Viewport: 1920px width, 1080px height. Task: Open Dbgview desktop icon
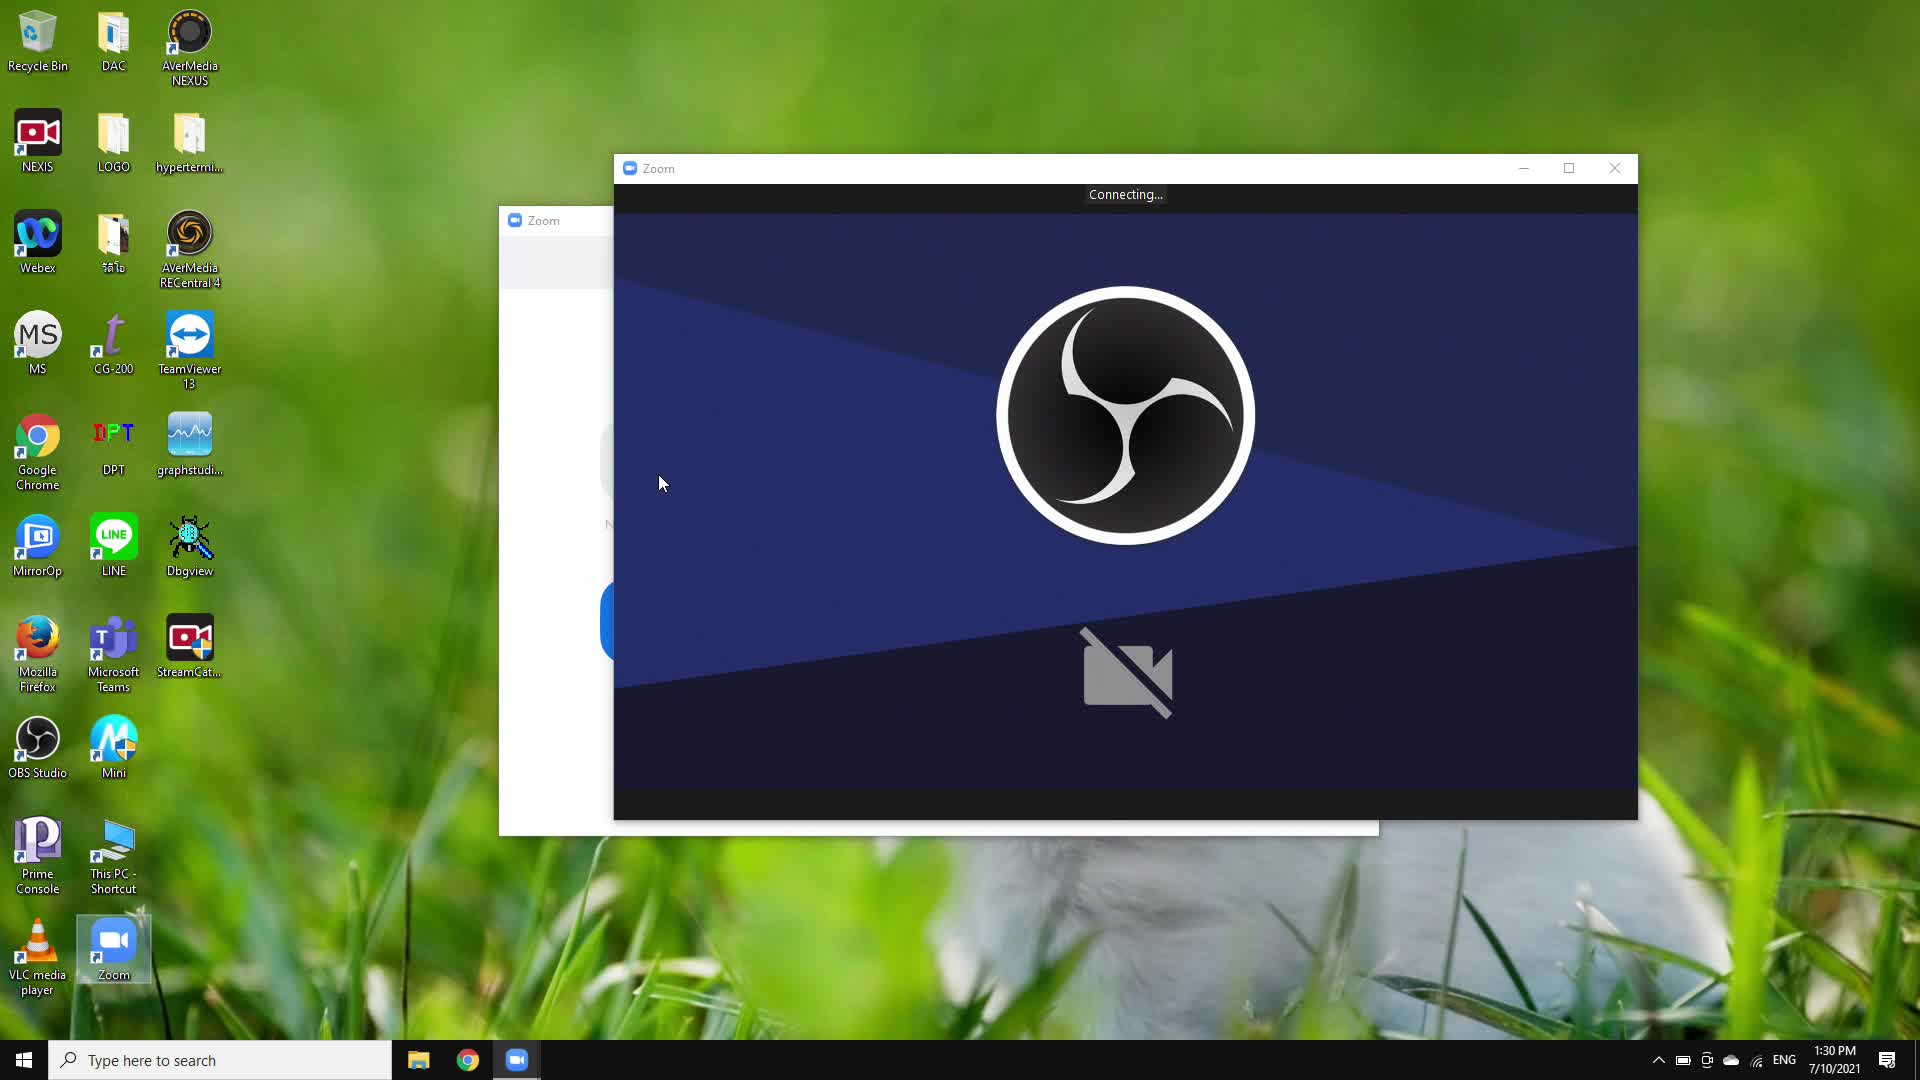tap(190, 545)
